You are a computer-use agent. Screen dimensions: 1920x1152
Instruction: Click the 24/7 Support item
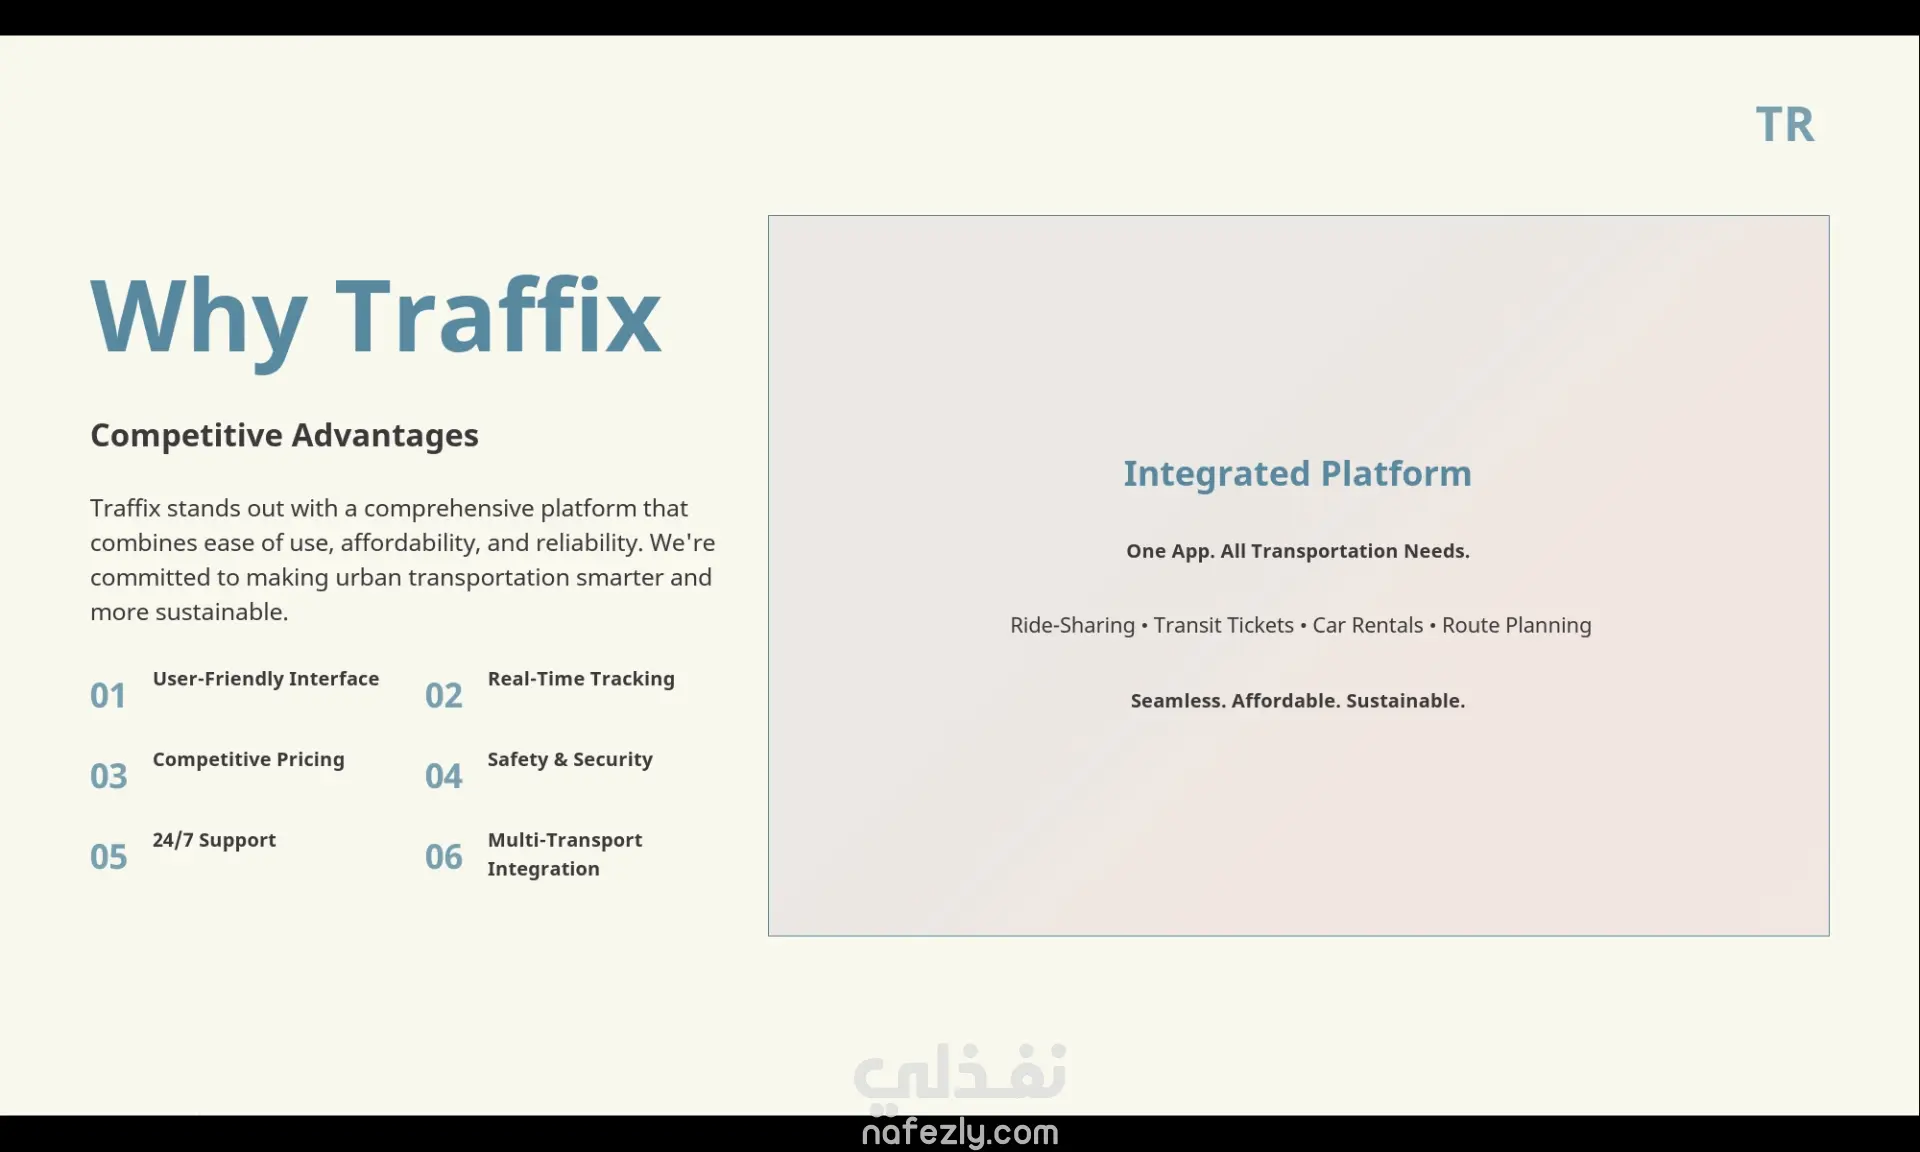(214, 840)
